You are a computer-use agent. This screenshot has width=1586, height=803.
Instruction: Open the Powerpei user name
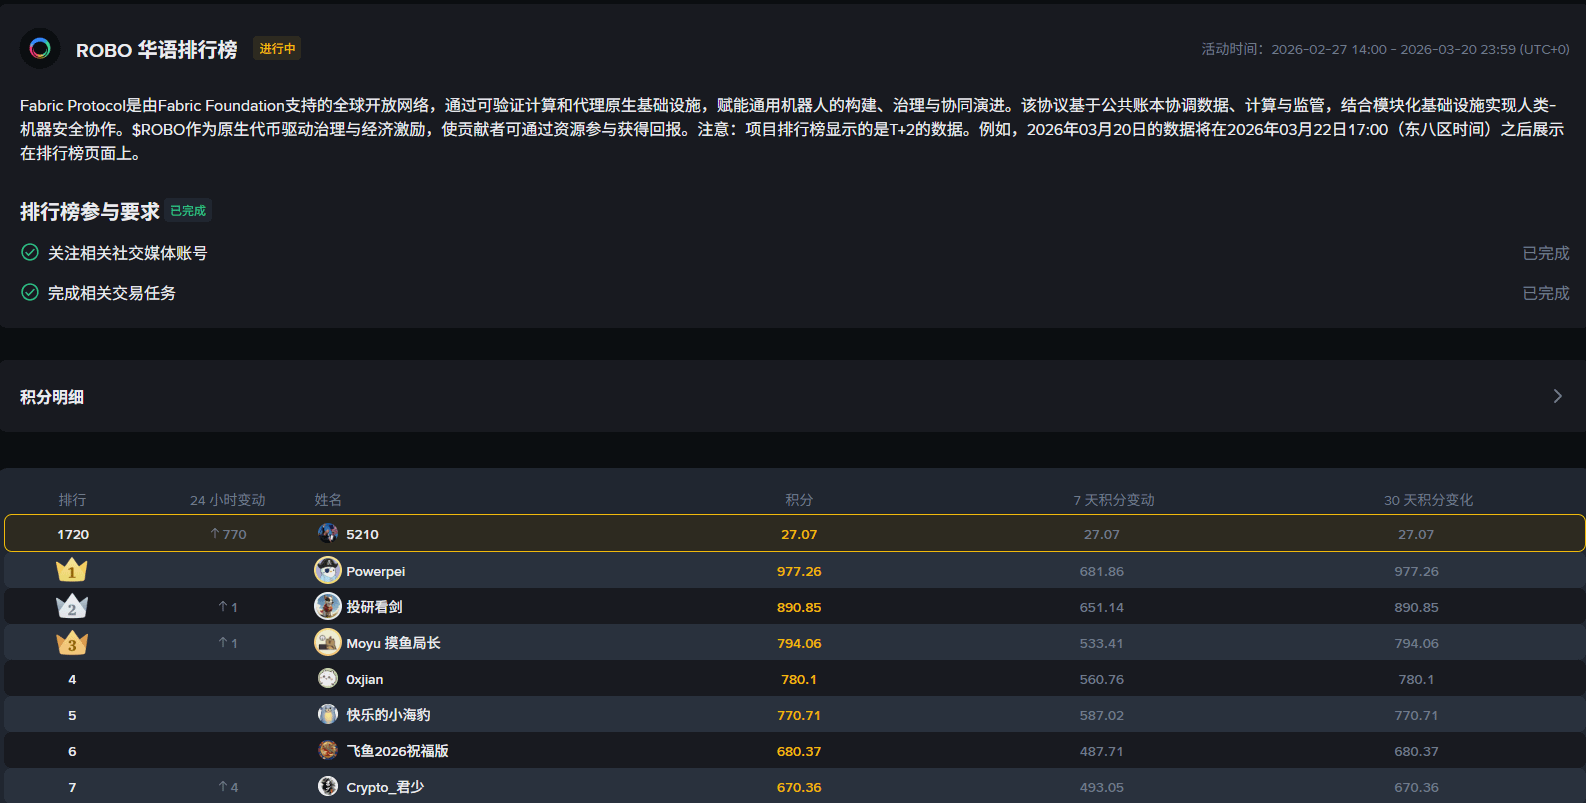click(376, 571)
